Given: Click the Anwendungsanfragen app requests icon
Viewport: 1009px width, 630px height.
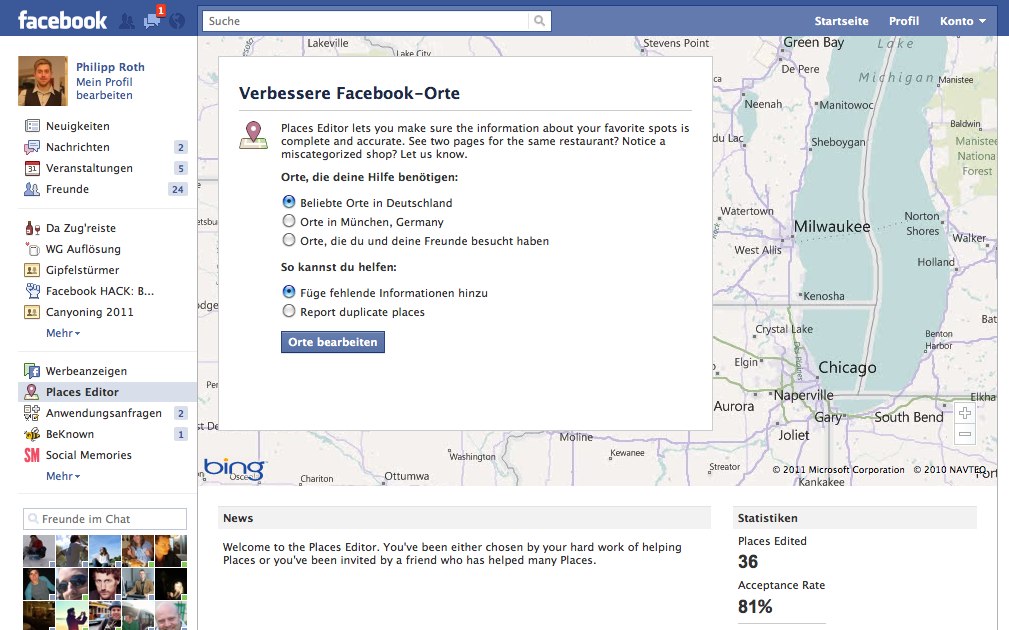Looking at the screenshot, I should click(x=32, y=413).
